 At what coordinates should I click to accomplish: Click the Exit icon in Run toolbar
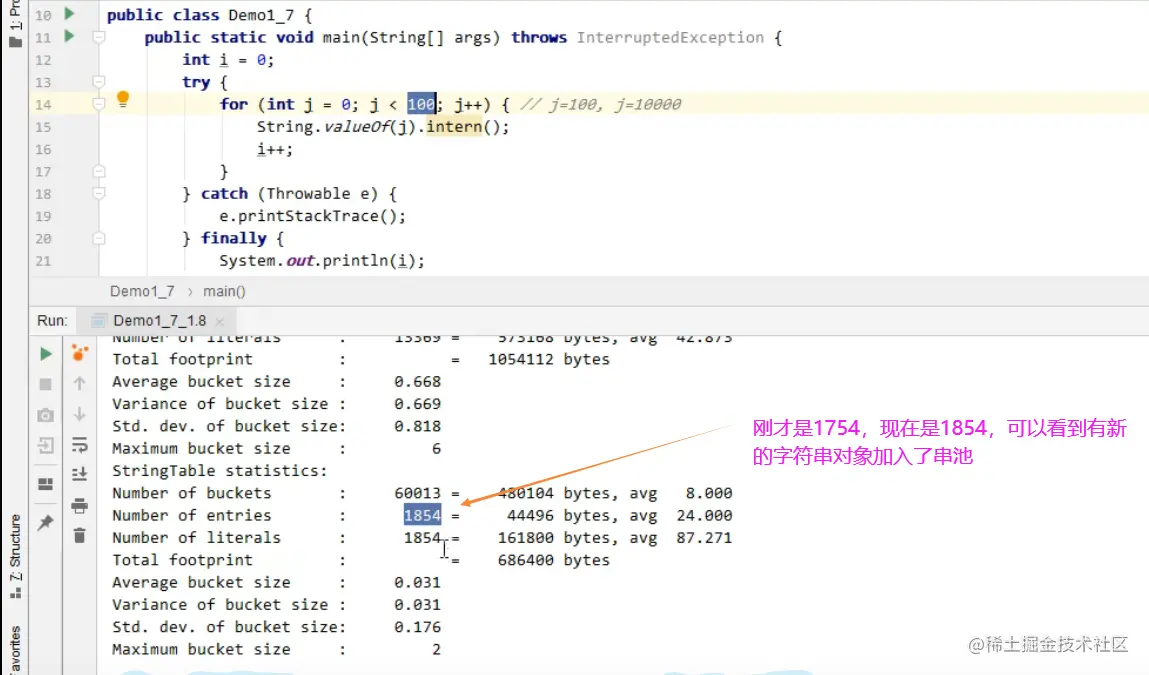tap(45, 446)
